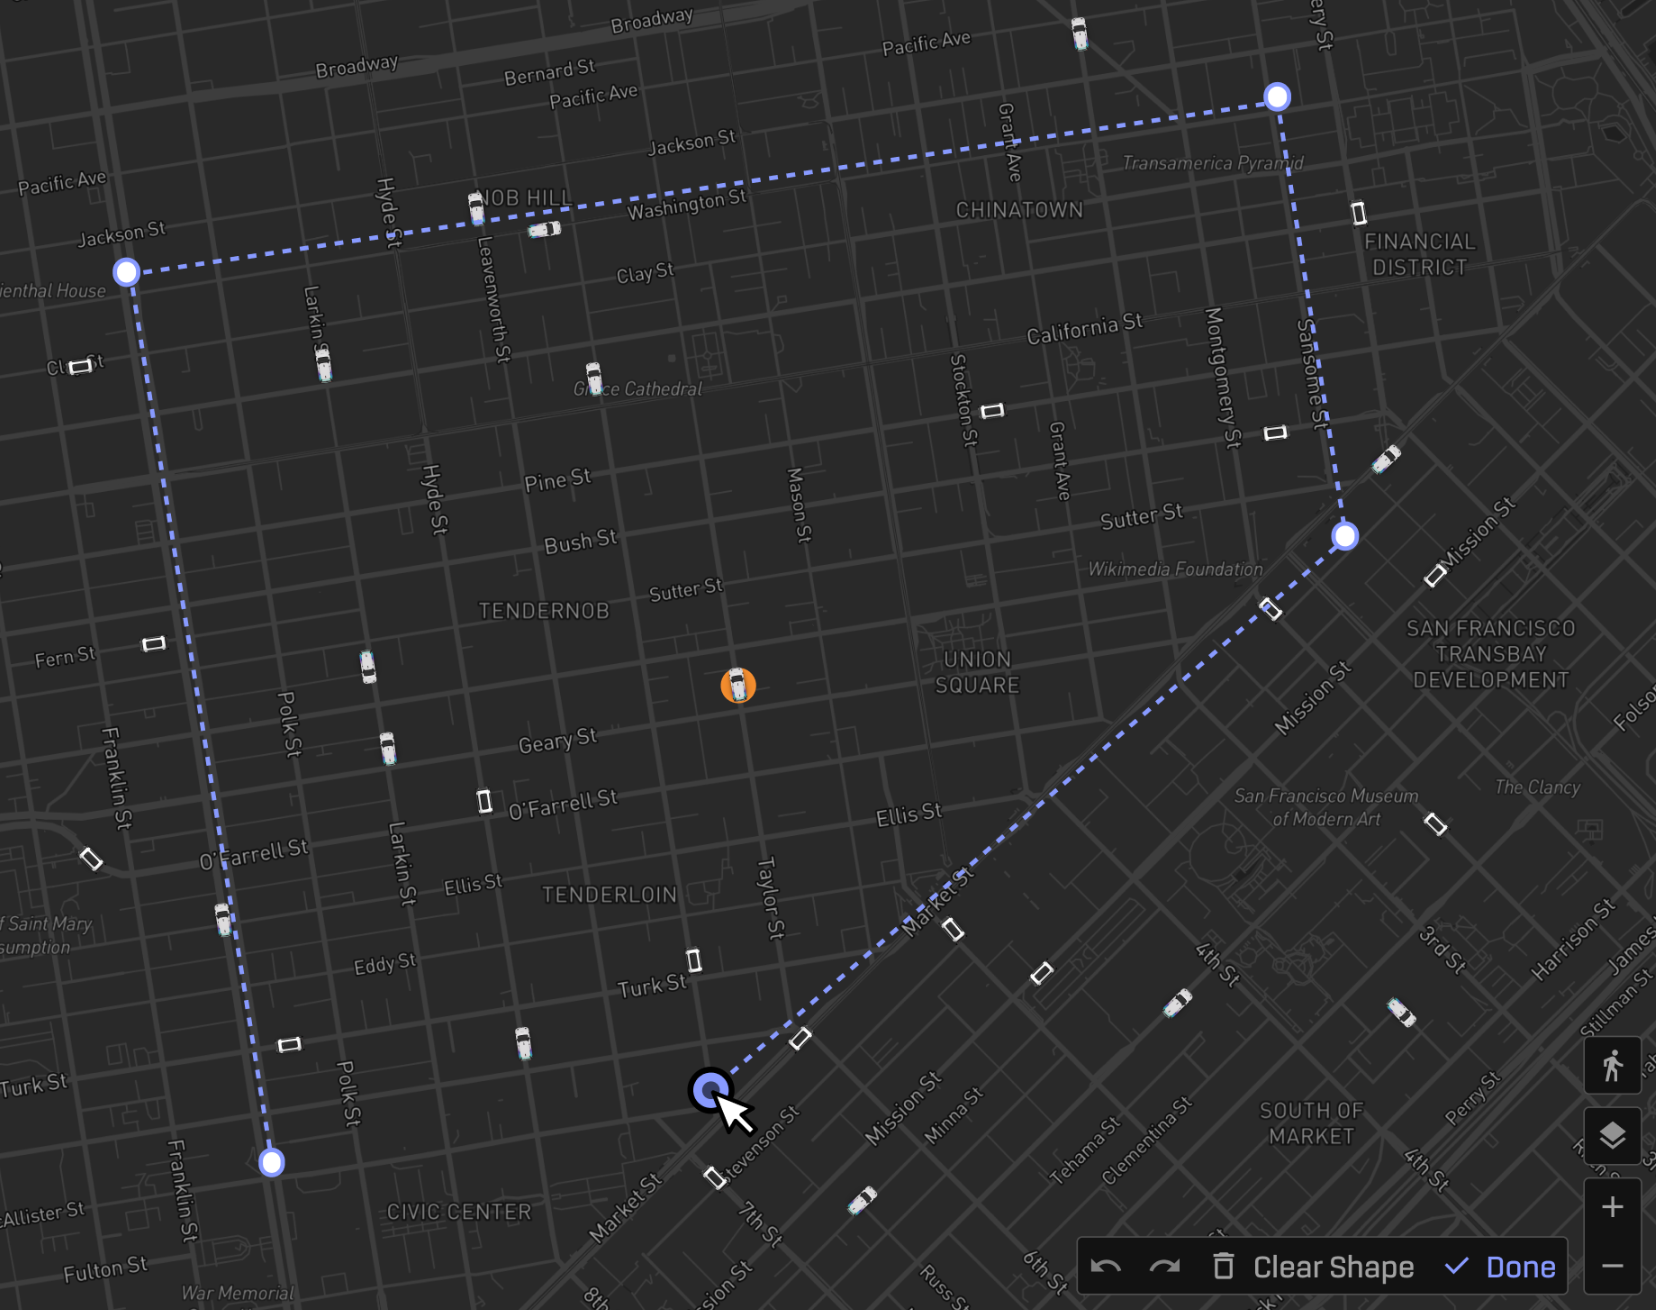Viewport: 1656px width, 1310px height.
Task: Select the bottom vertex near Franklin St
Action: point(270,1163)
